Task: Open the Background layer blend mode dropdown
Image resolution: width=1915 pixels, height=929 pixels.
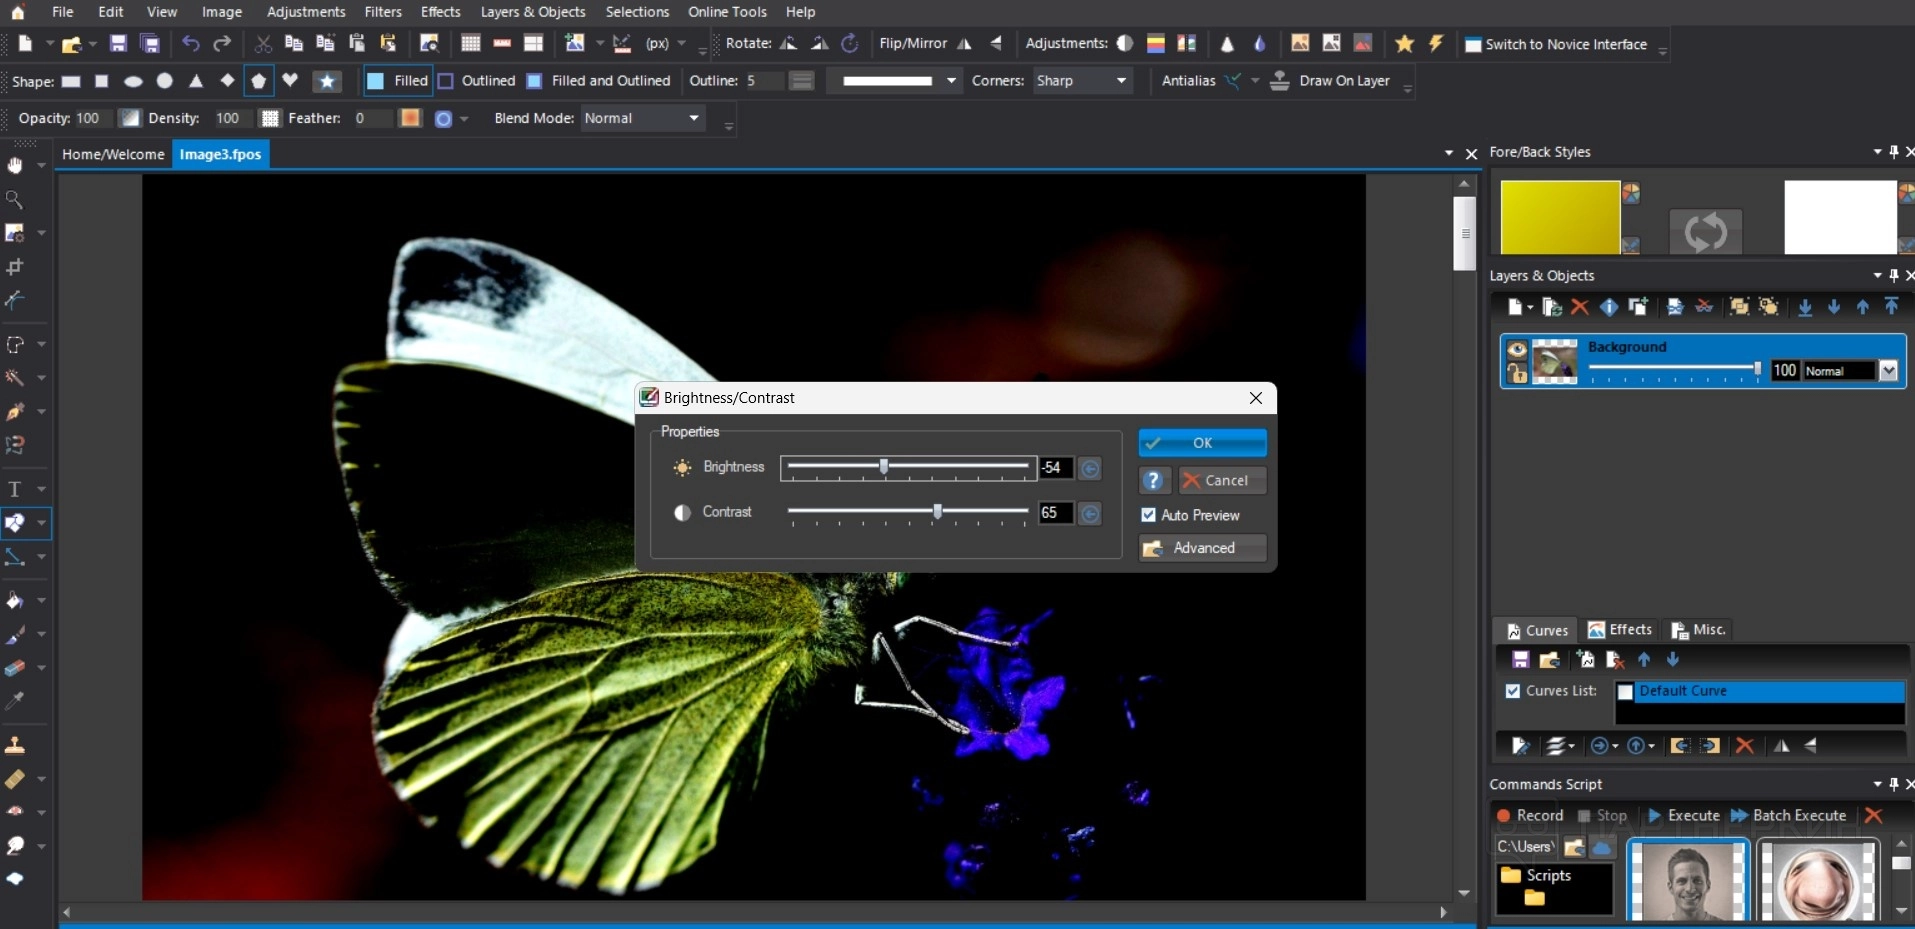Action: 1887,371
